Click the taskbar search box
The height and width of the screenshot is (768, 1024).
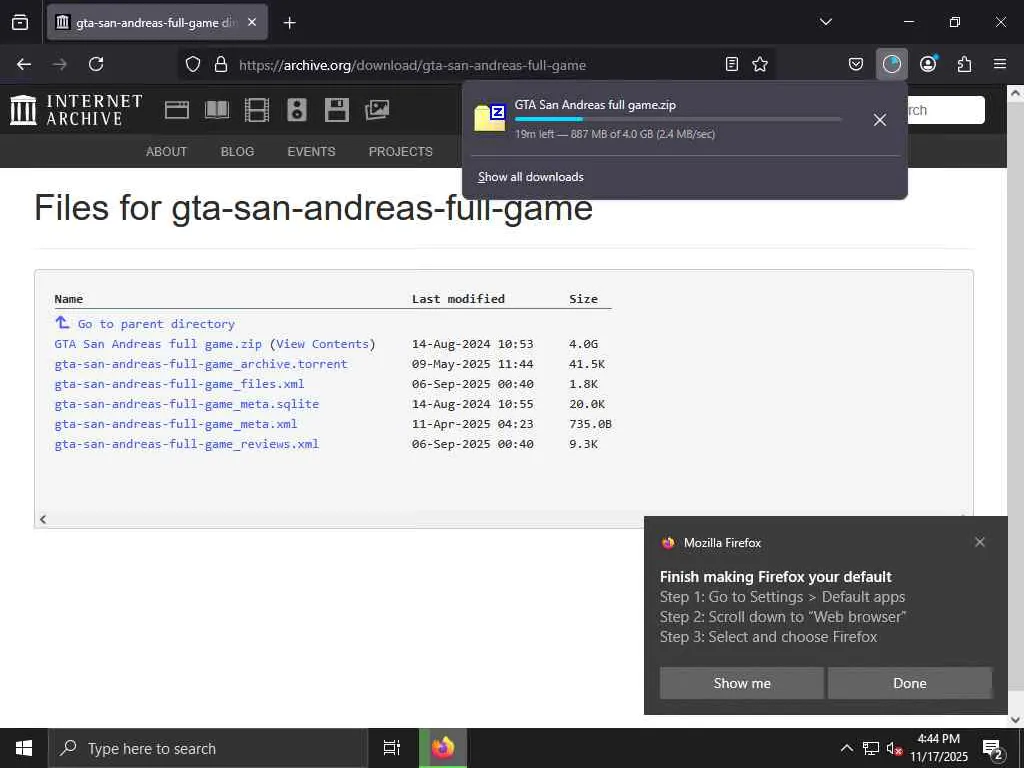(x=208, y=748)
